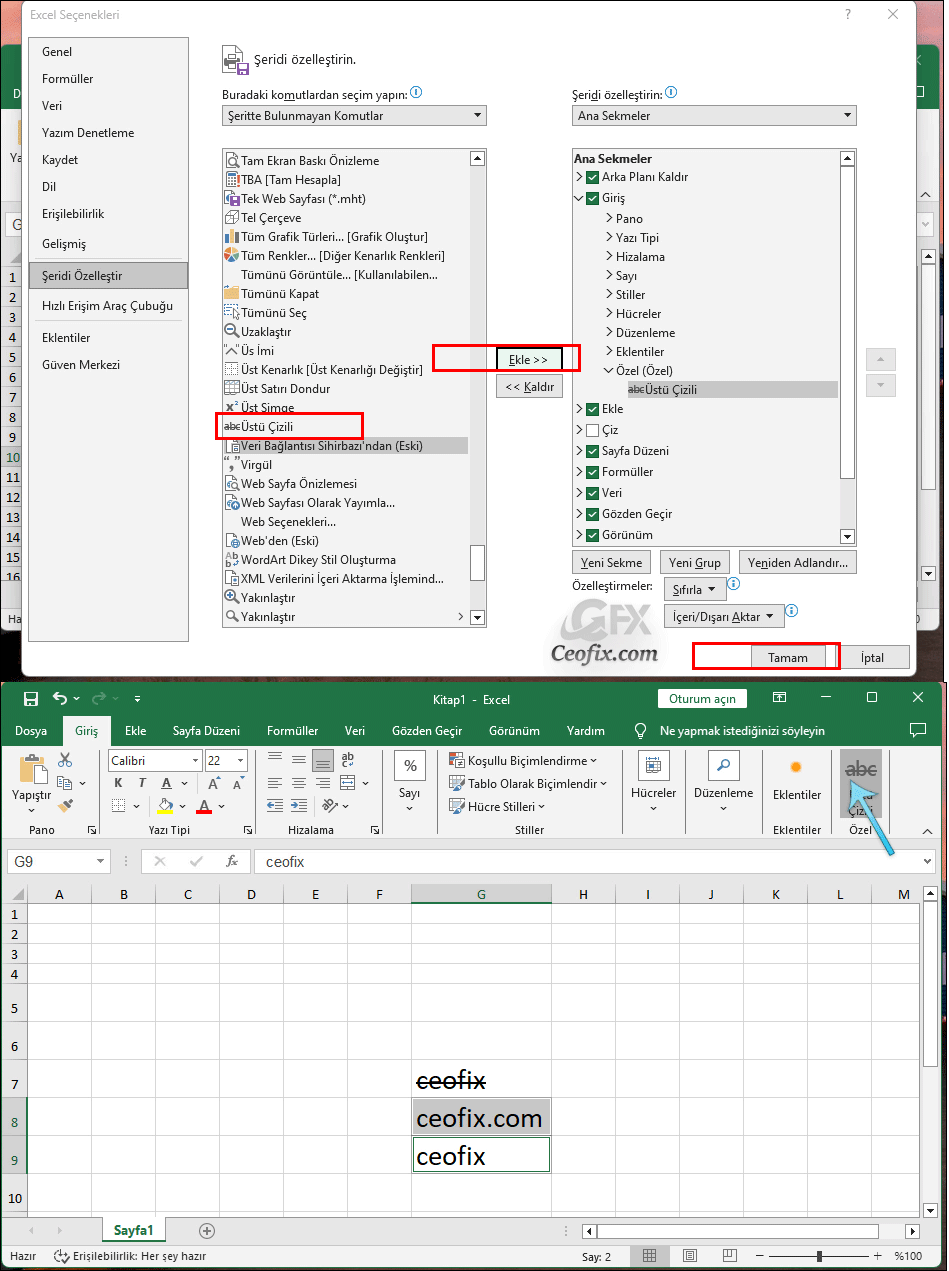
Task: Click the 'Yeni Sekme' button
Action: coord(611,563)
